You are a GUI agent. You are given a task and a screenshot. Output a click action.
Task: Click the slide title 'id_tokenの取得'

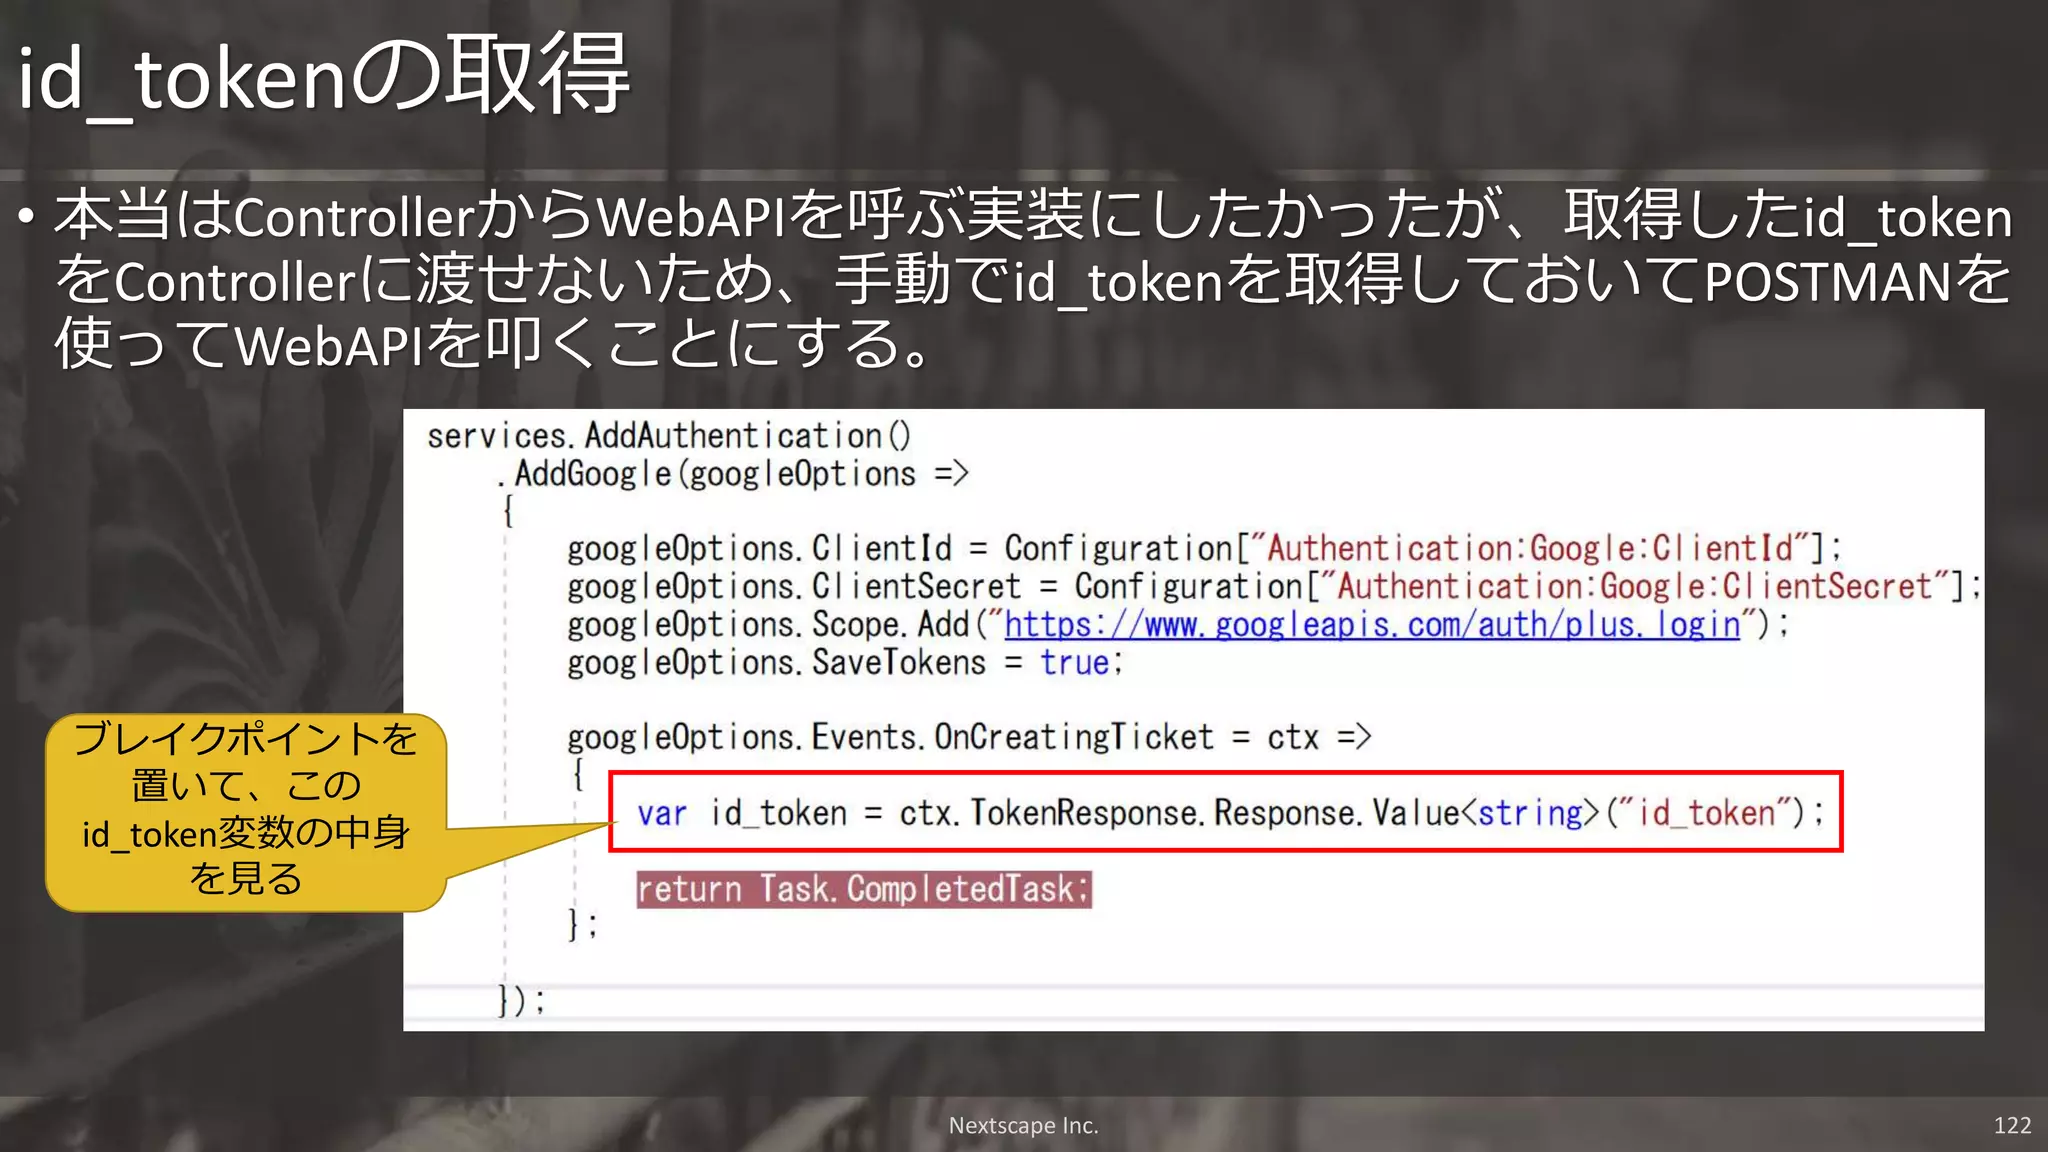click(324, 76)
